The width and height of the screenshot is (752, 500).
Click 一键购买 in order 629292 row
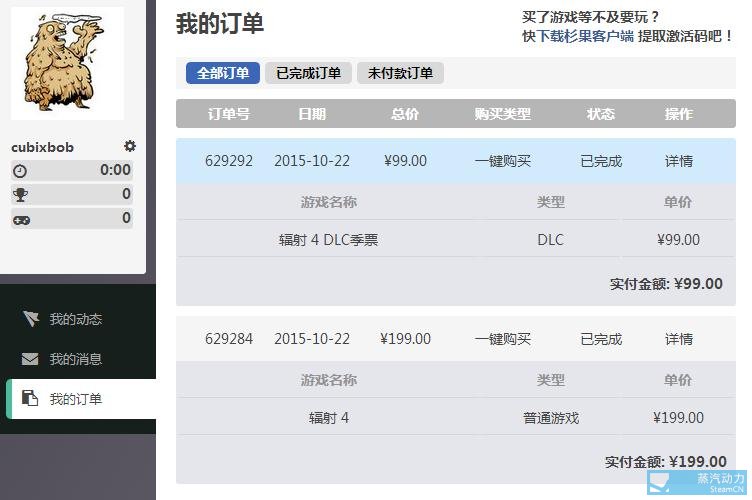pos(503,161)
